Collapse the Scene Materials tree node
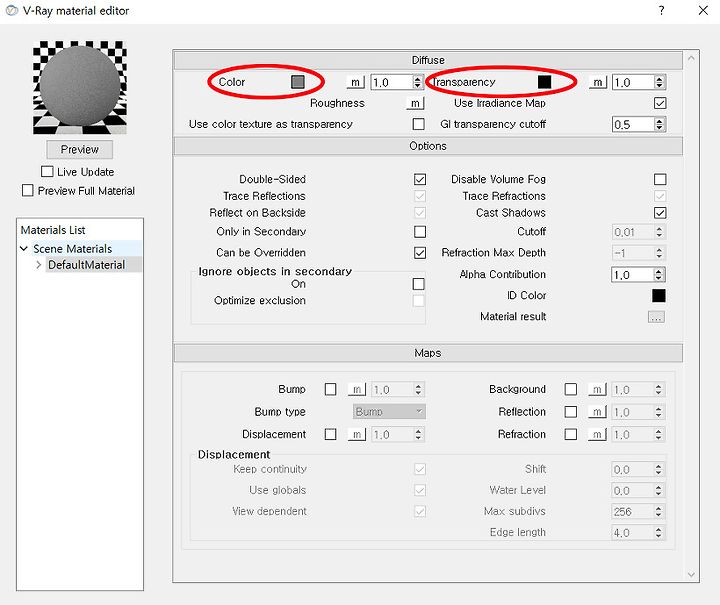720x605 pixels. pyautogui.click(x=24, y=248)
